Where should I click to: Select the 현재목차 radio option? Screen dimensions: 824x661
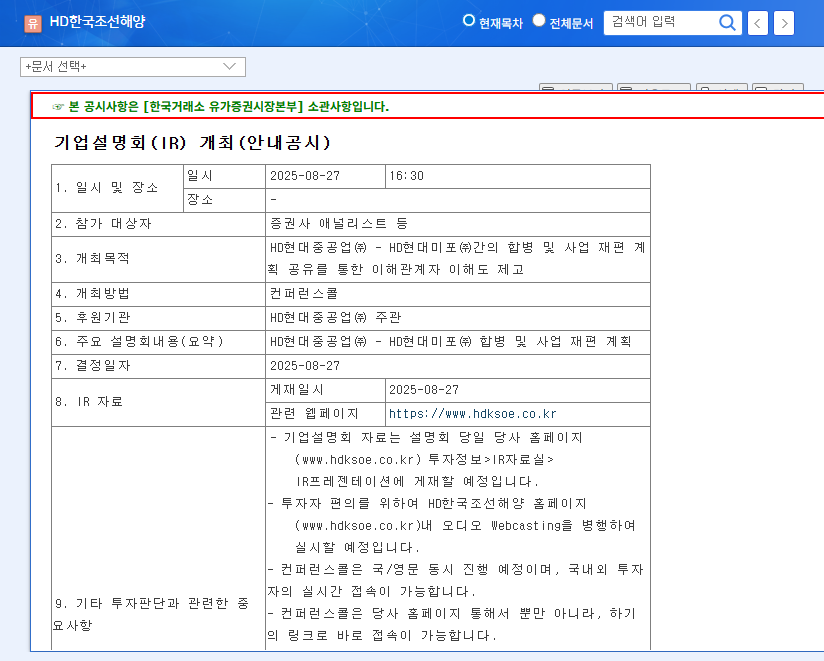click(468, 20)
